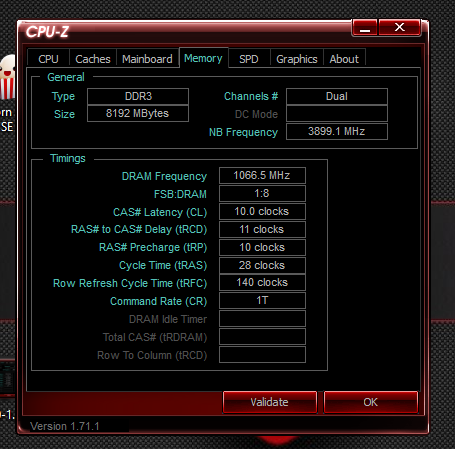Click the empty DC Mode field
The height and width of the screenshot is (449, 455).
click(337, 114)
